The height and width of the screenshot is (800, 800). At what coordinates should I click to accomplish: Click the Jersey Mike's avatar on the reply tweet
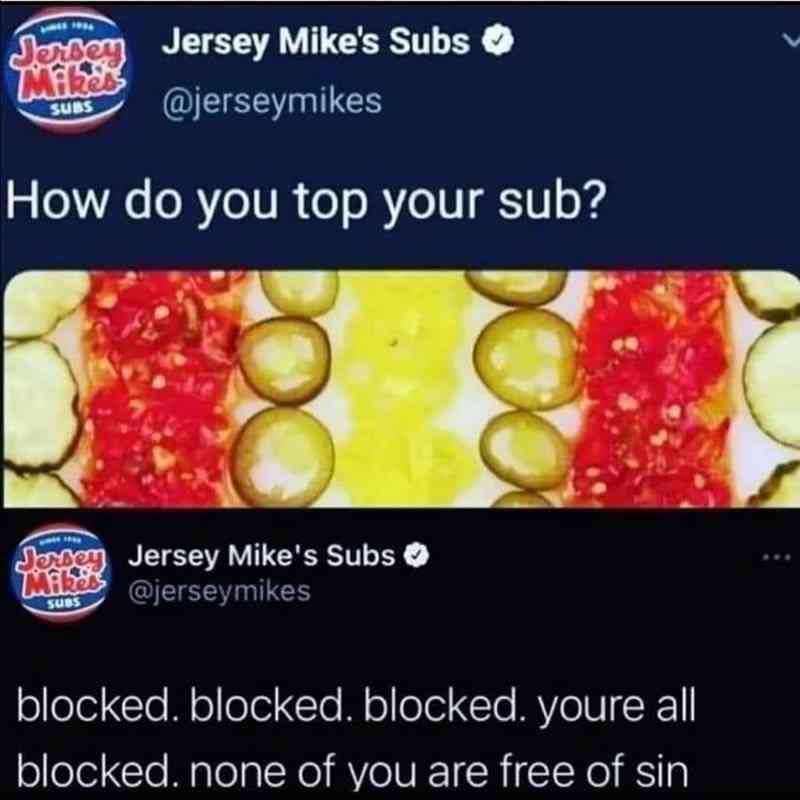(59, 572)
